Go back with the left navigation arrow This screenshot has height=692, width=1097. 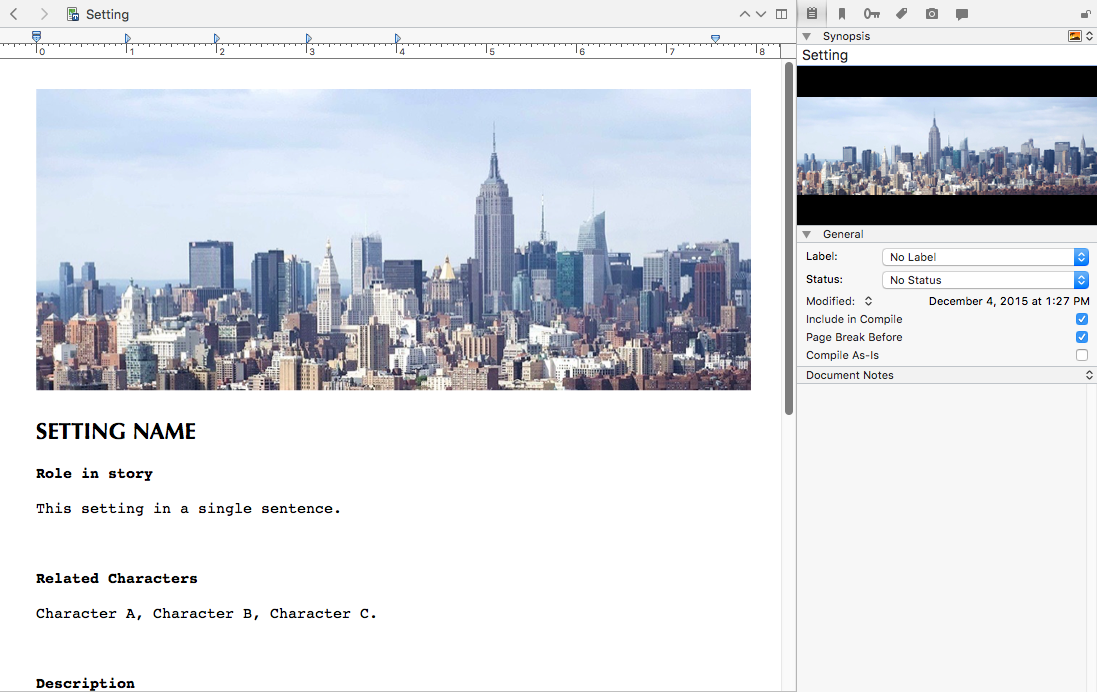14,14
